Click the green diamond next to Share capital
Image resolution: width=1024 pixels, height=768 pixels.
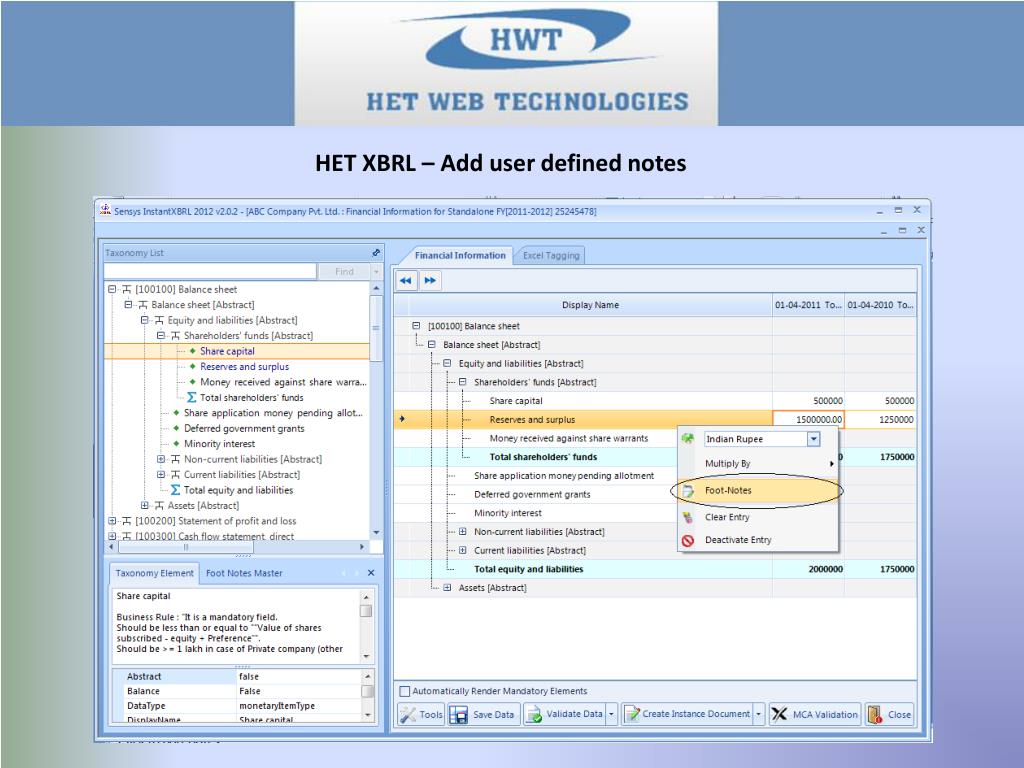(193, 351)
